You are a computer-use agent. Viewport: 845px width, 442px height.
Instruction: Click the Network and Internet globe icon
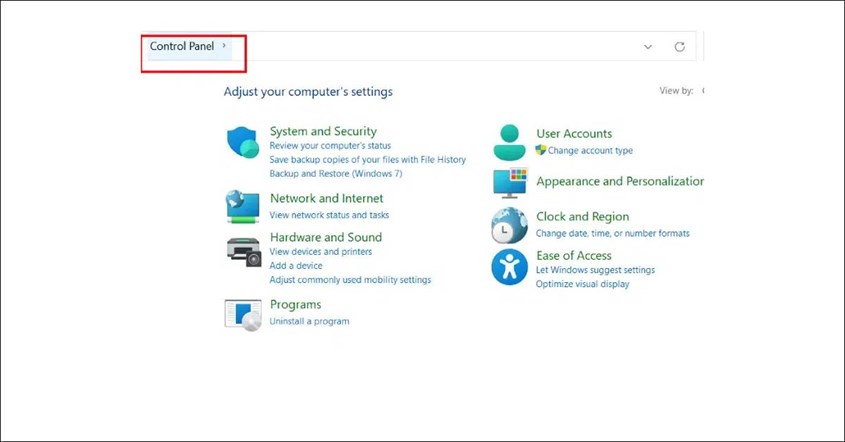pos(243,206)
